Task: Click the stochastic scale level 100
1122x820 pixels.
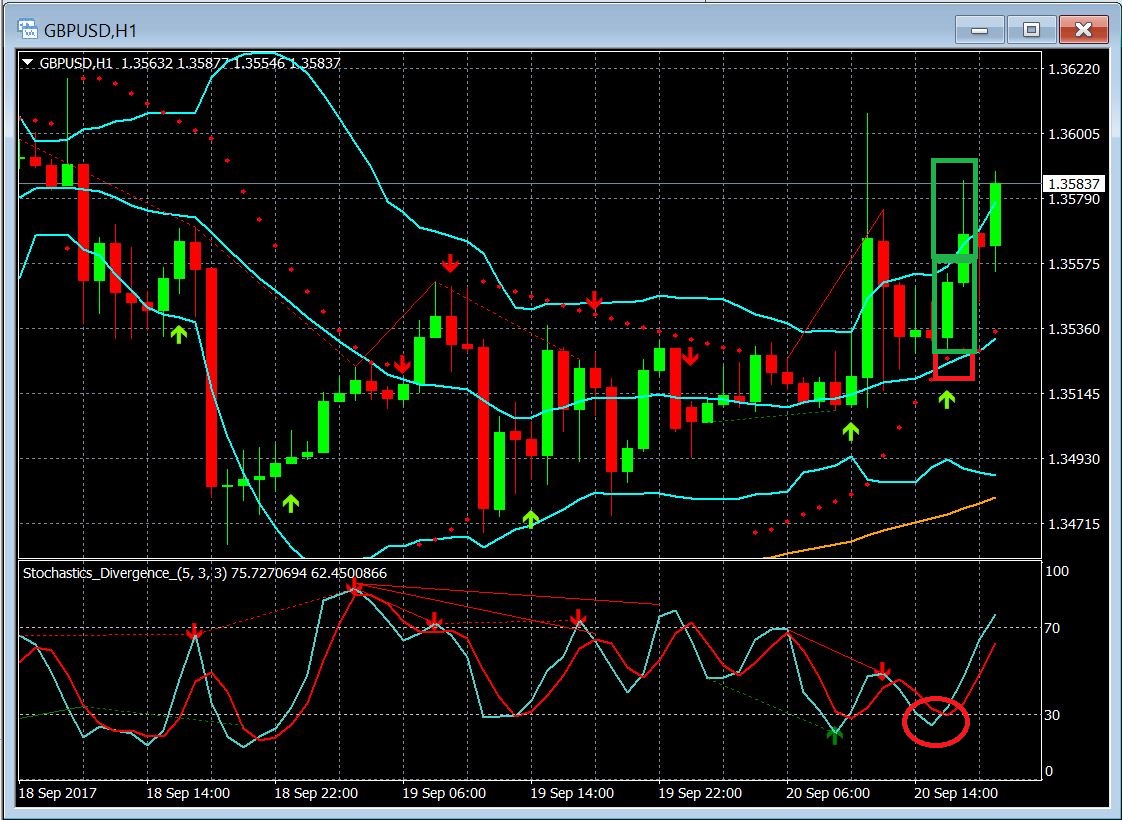Action: click(x=1057, y=571)
